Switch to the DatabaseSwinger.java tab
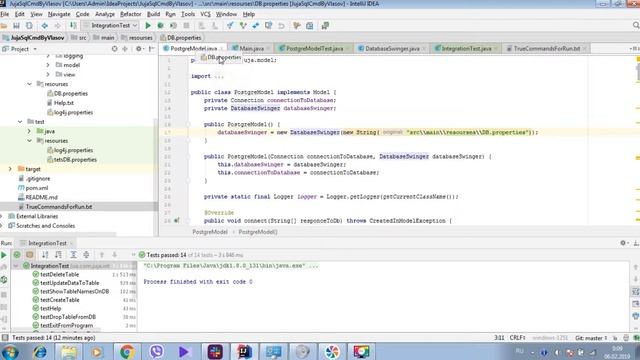 click(x=392, y=49)
